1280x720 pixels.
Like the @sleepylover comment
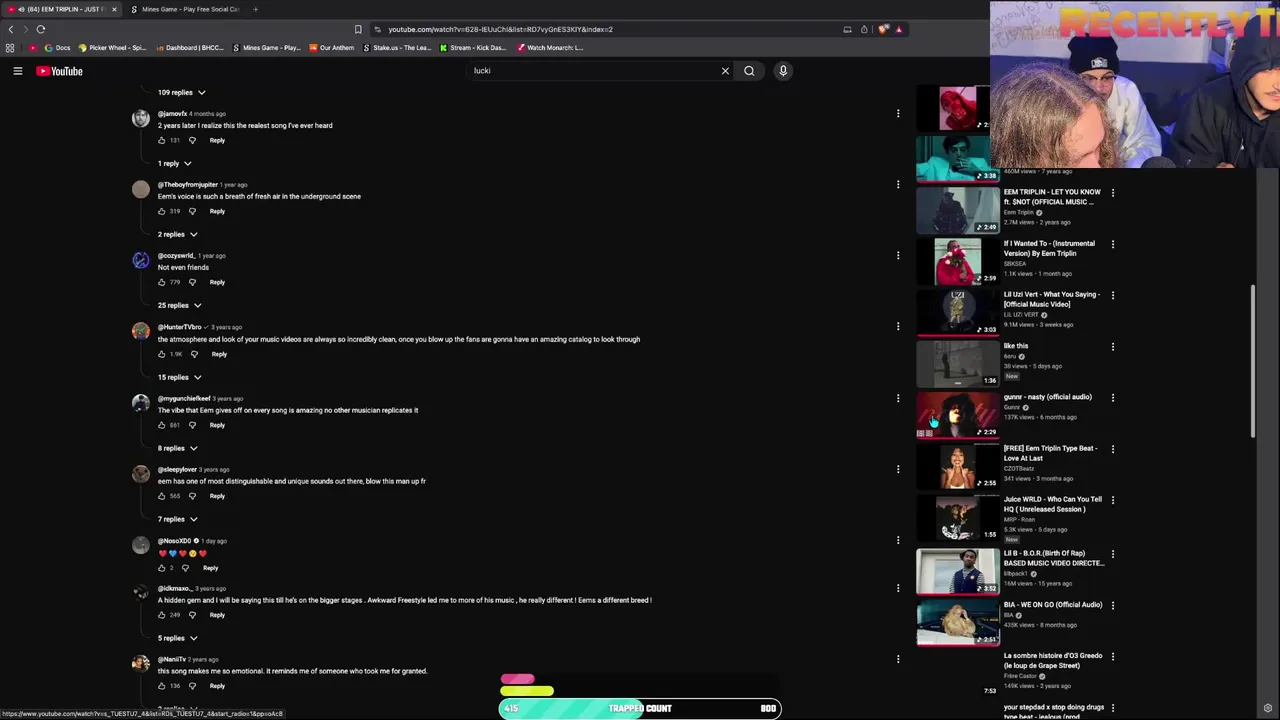tap(162, 496)
